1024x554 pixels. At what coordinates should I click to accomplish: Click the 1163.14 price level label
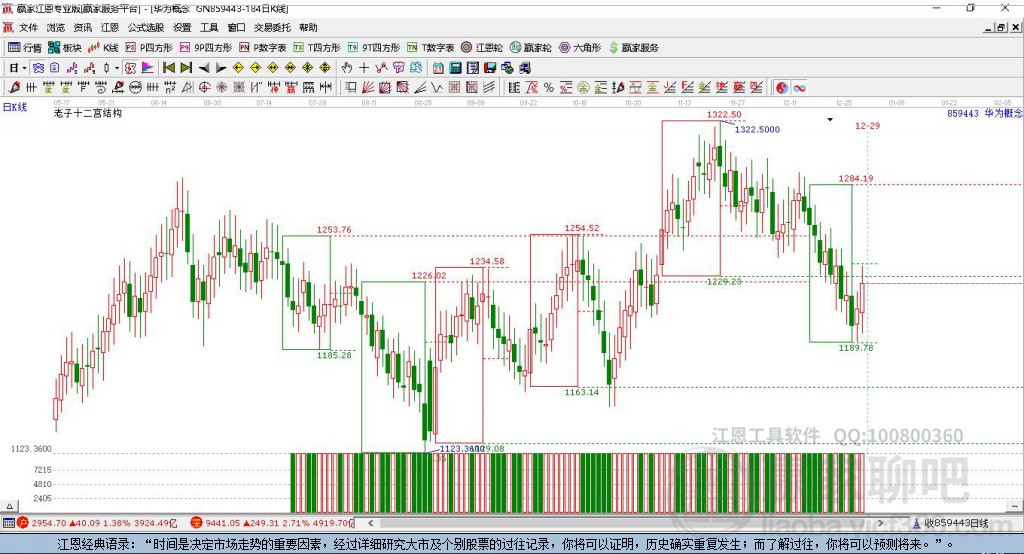581,392
